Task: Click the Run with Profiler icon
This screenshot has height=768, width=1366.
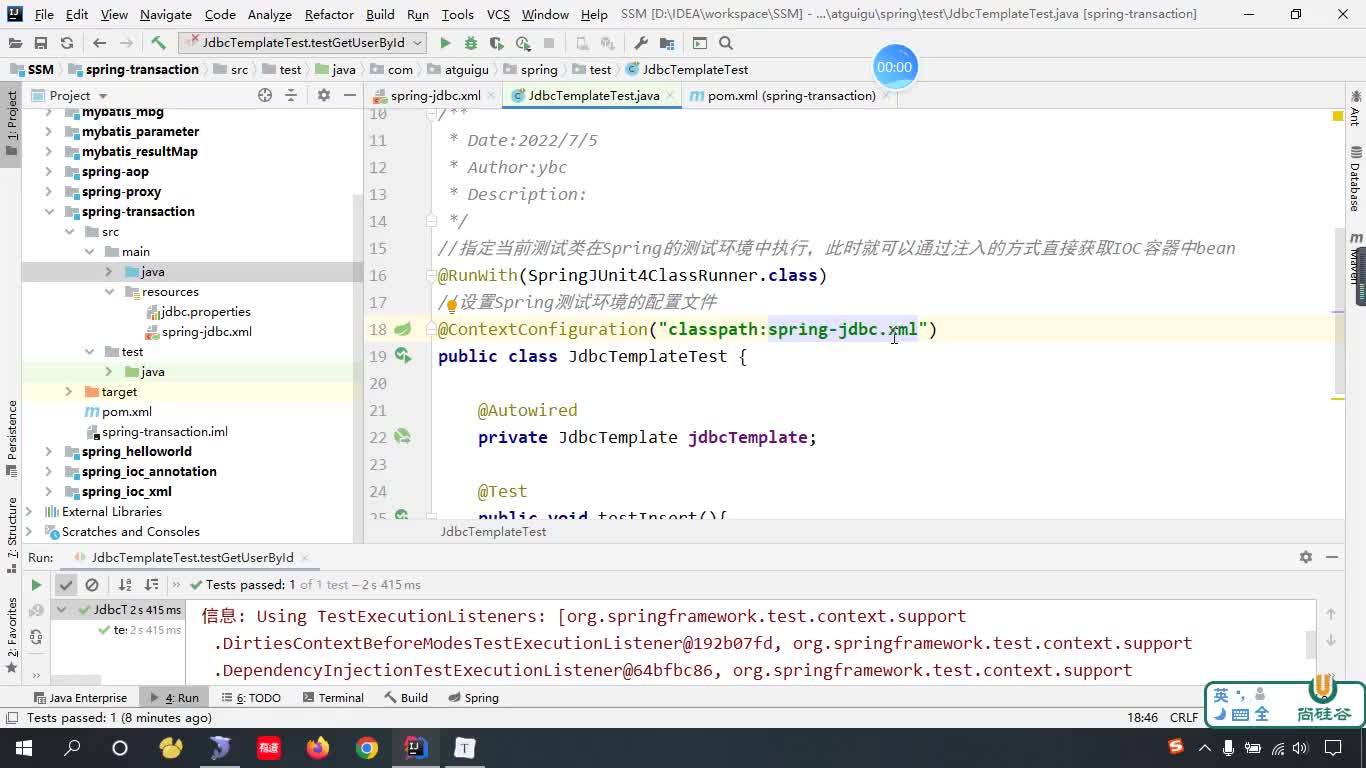Action: coord(523,43)
